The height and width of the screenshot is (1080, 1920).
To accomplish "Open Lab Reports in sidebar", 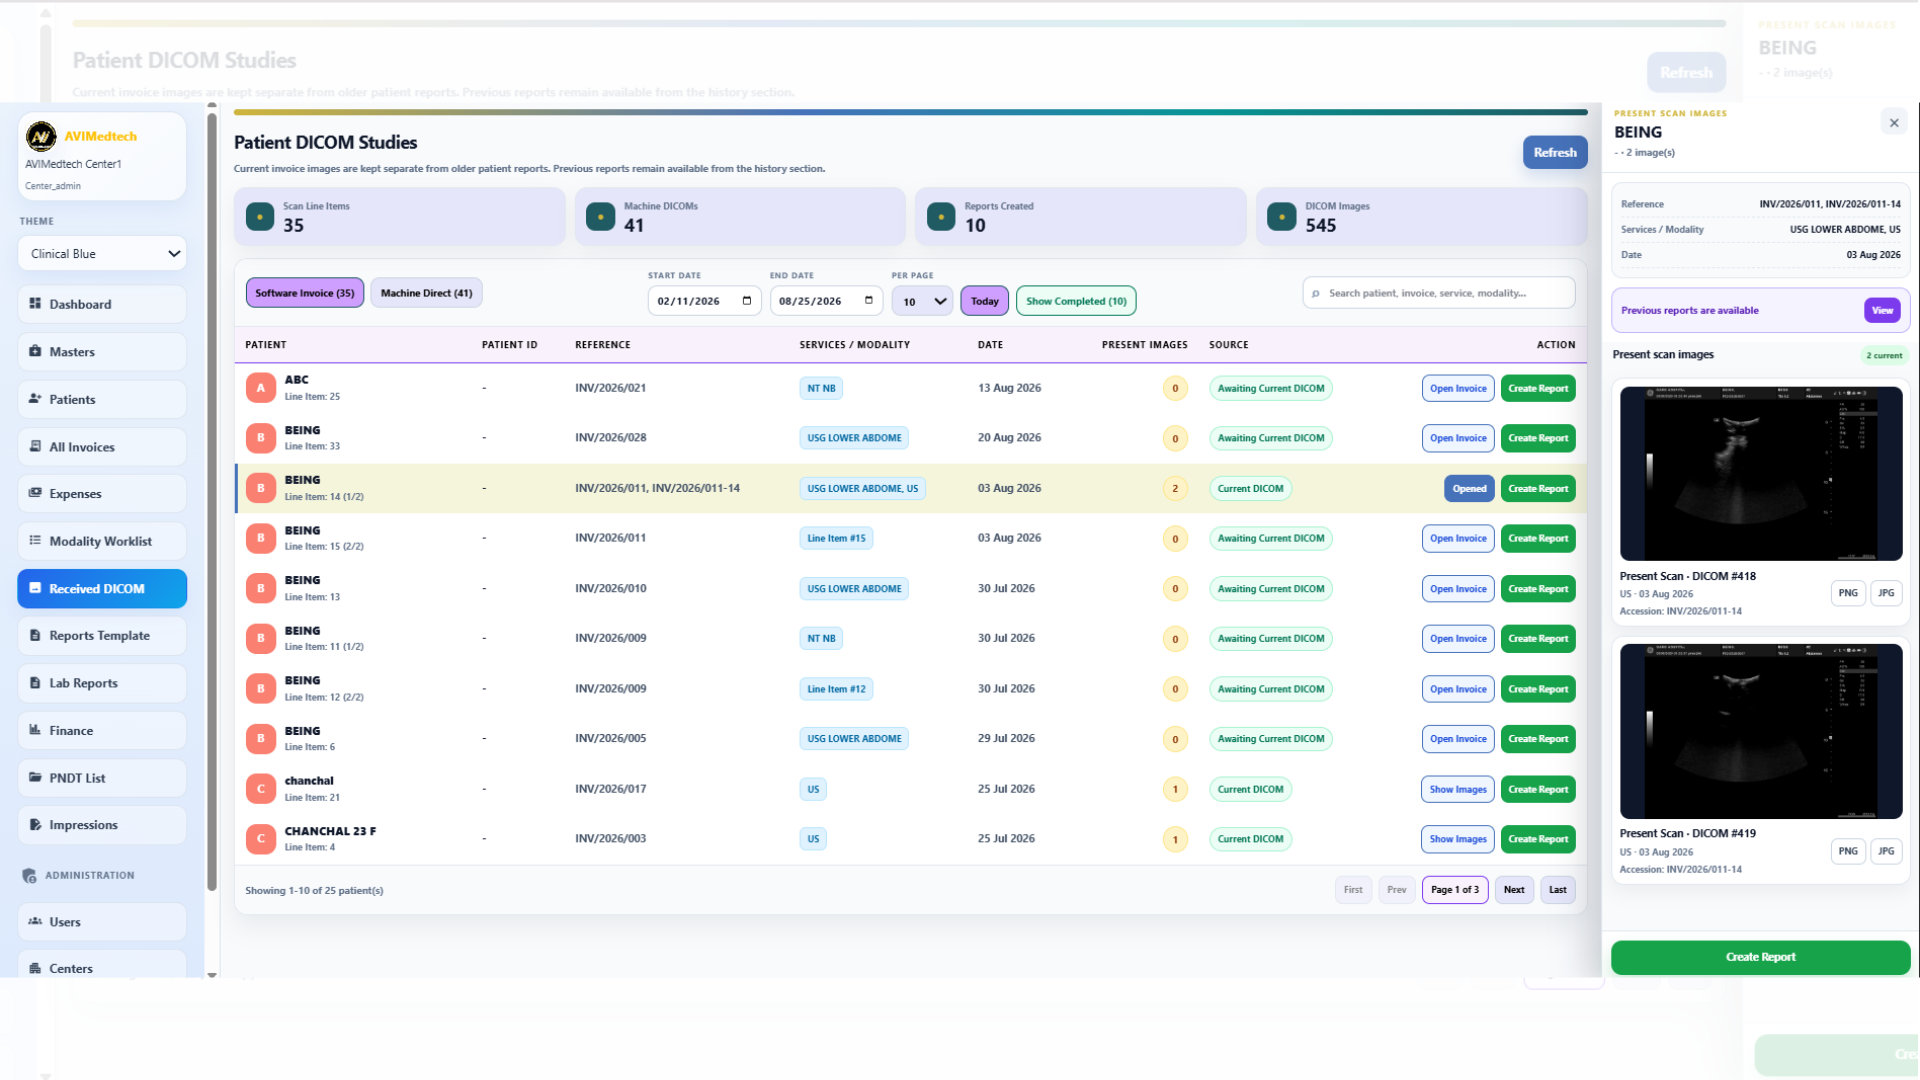I will click(x=102, y=683).
